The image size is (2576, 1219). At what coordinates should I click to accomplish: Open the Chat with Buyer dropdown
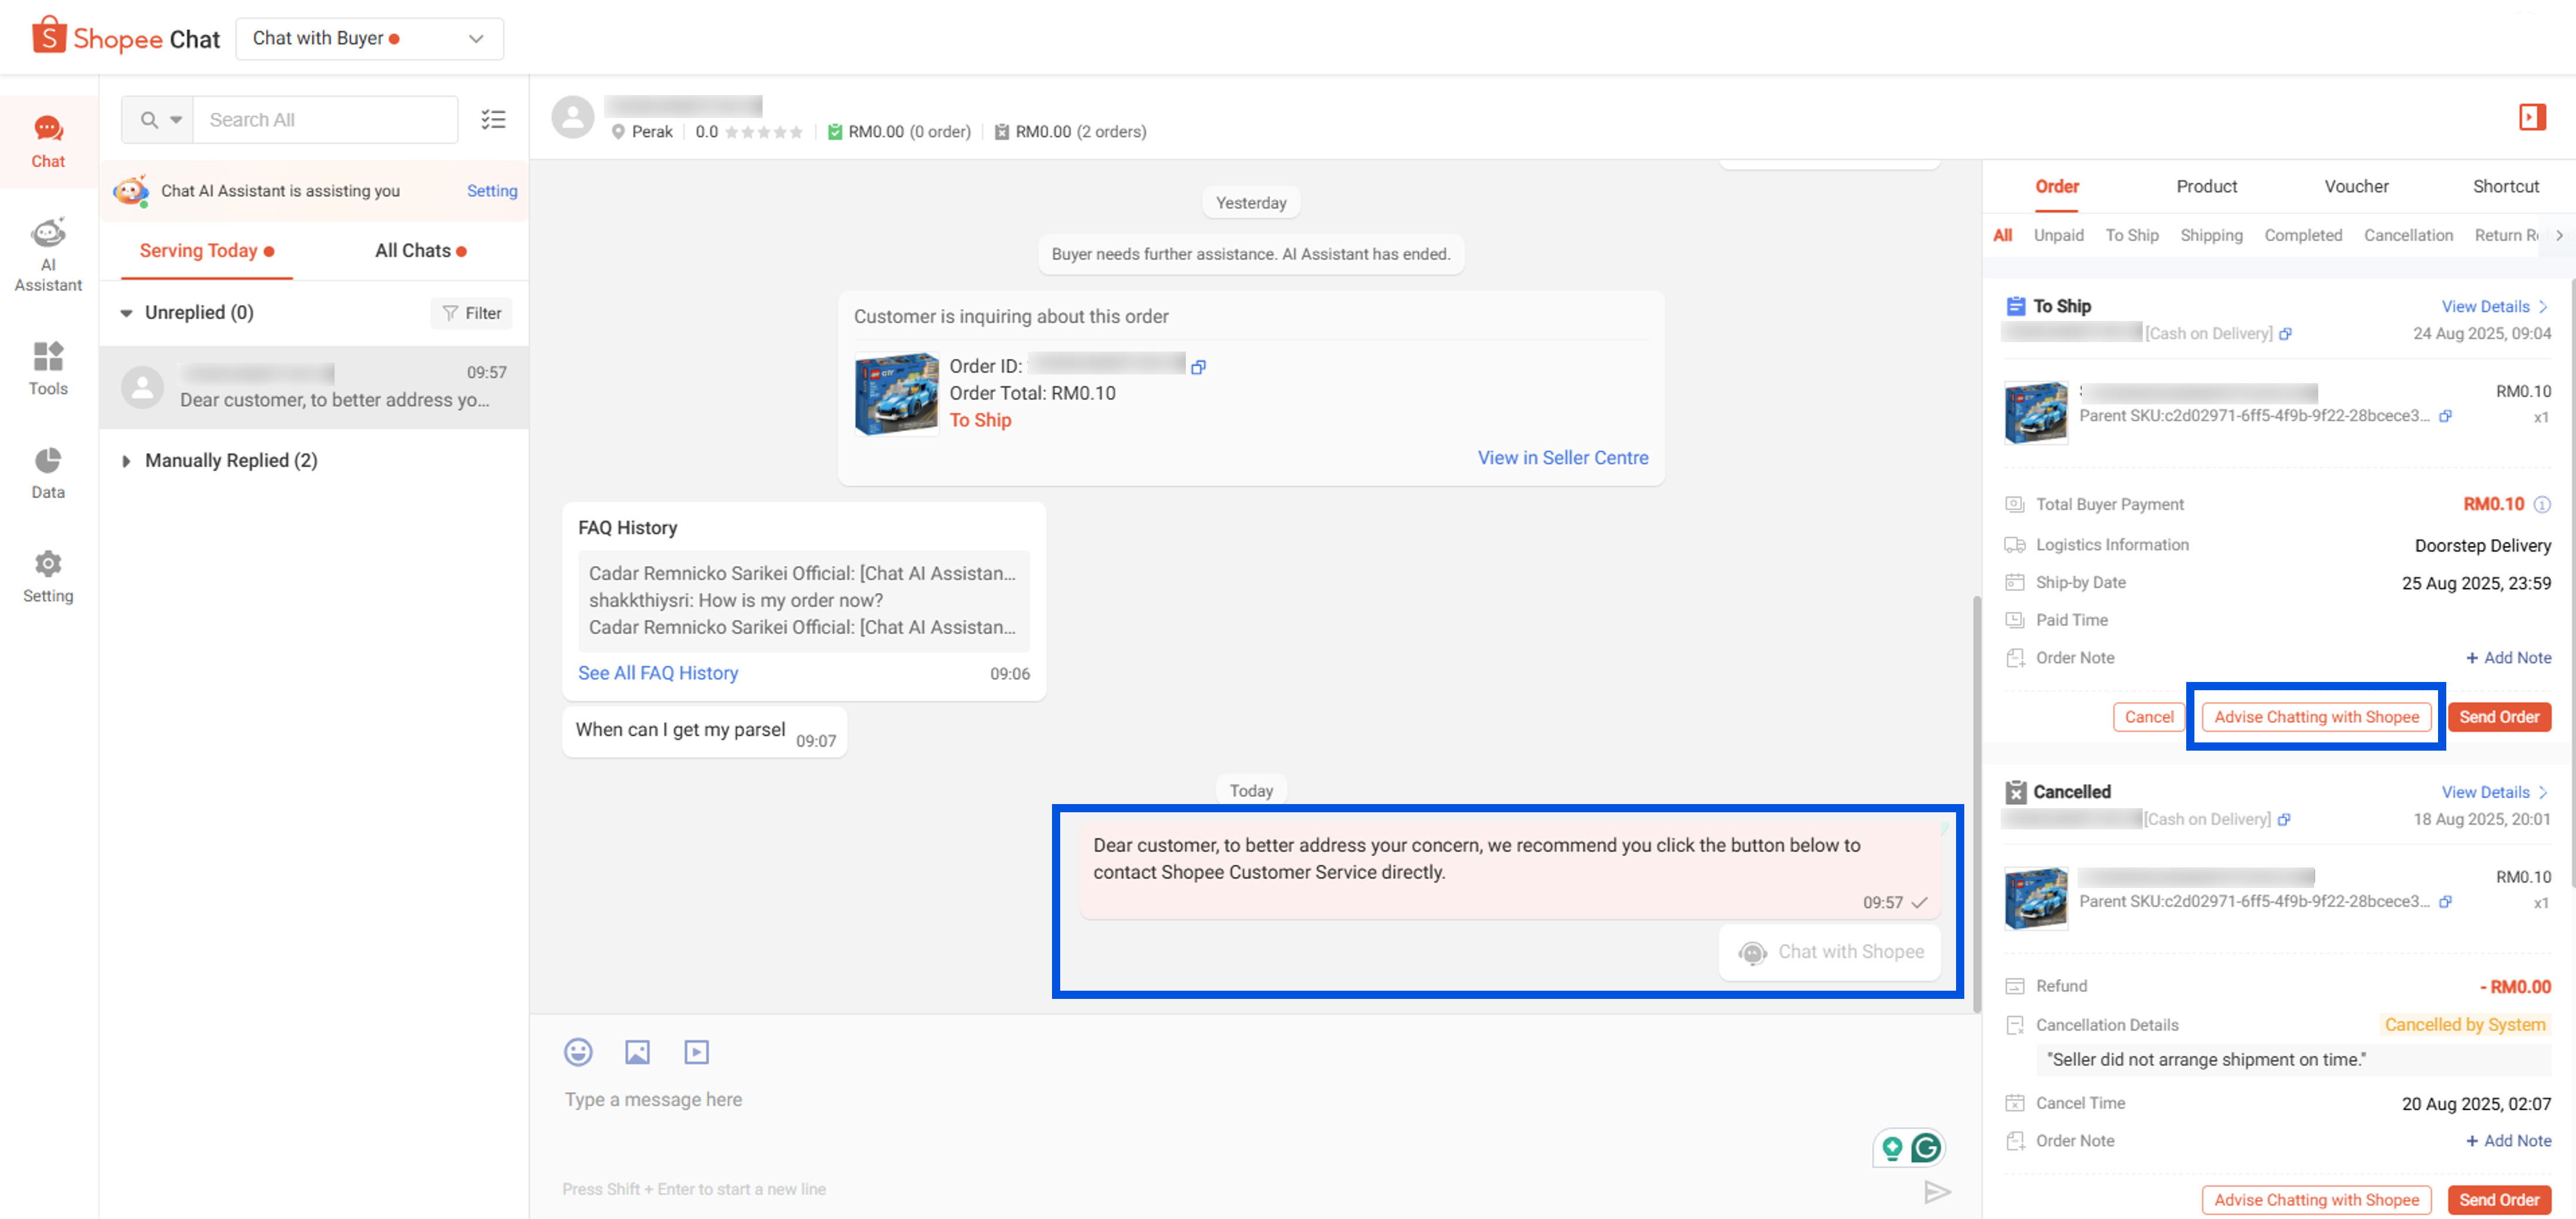369,38
